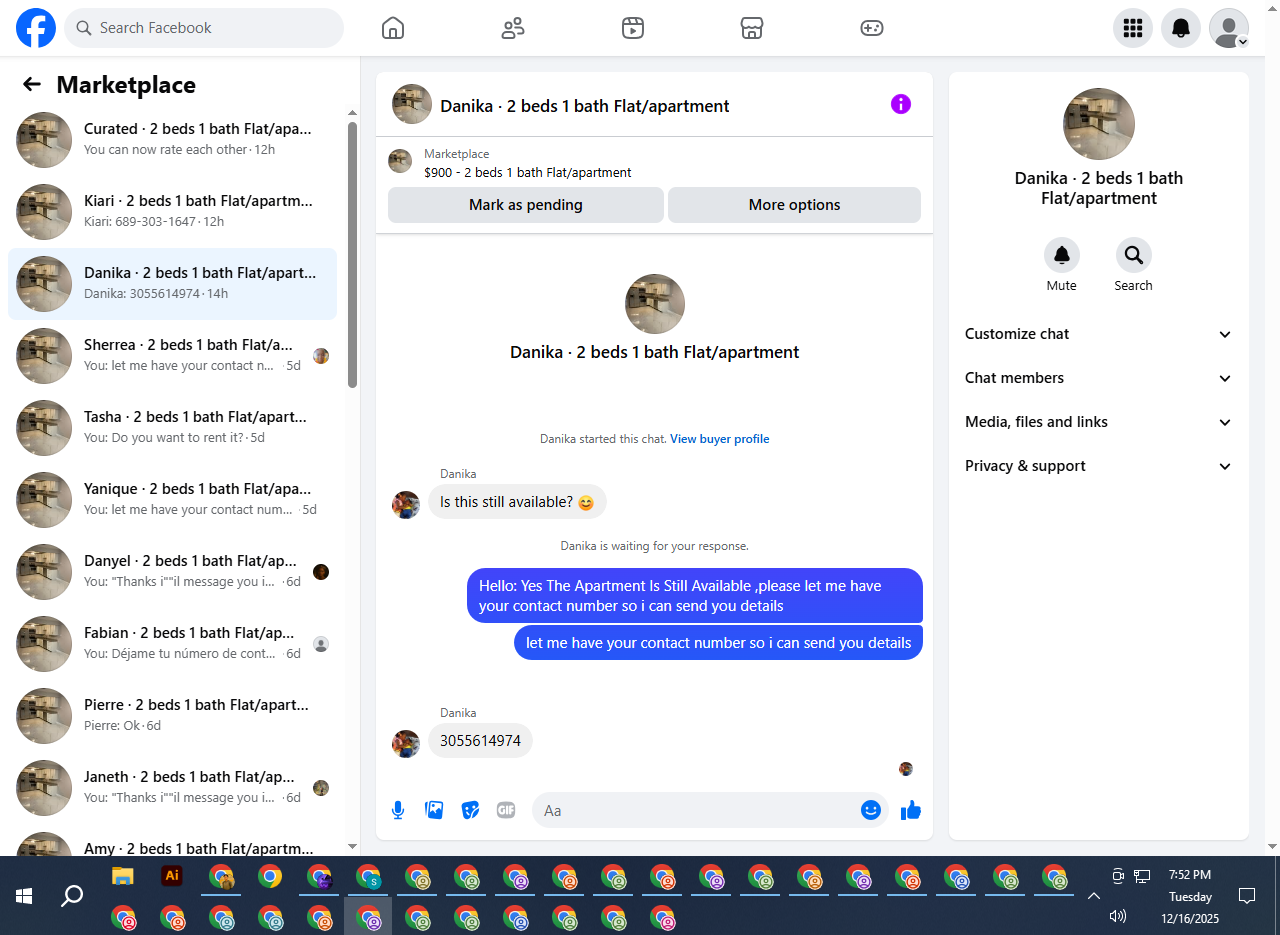
Task: Open Adobe Illustrator from the taskbar
Action: pos(172,876)
